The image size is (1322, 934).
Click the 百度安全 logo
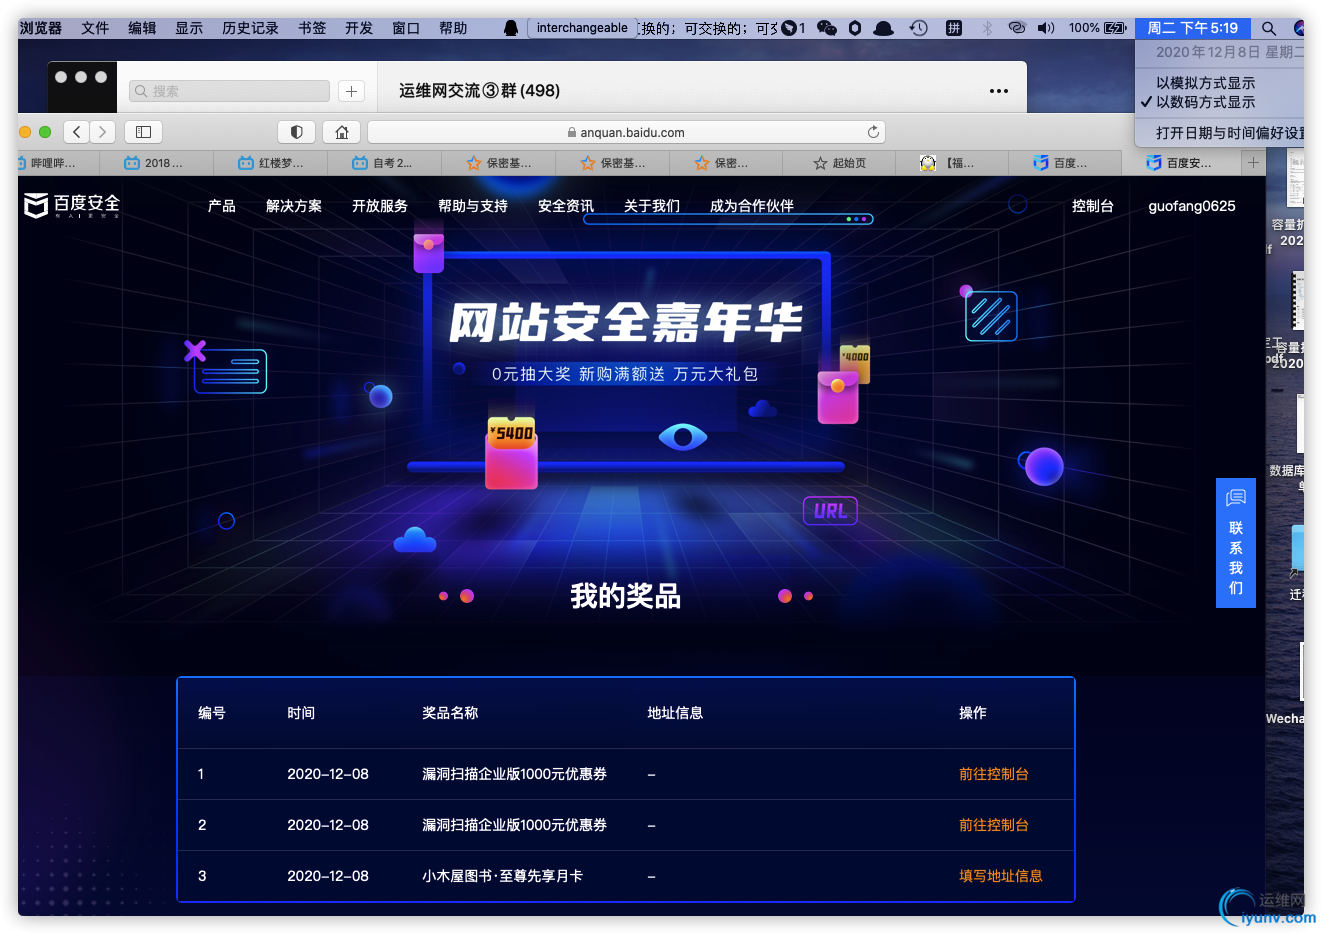click(72, 205)
